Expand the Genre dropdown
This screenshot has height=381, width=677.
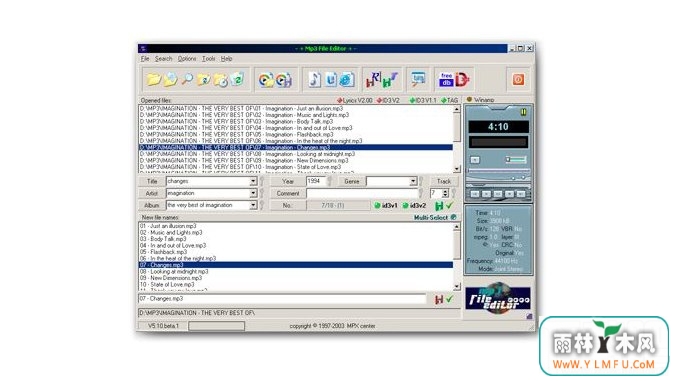tap(413, 181)
